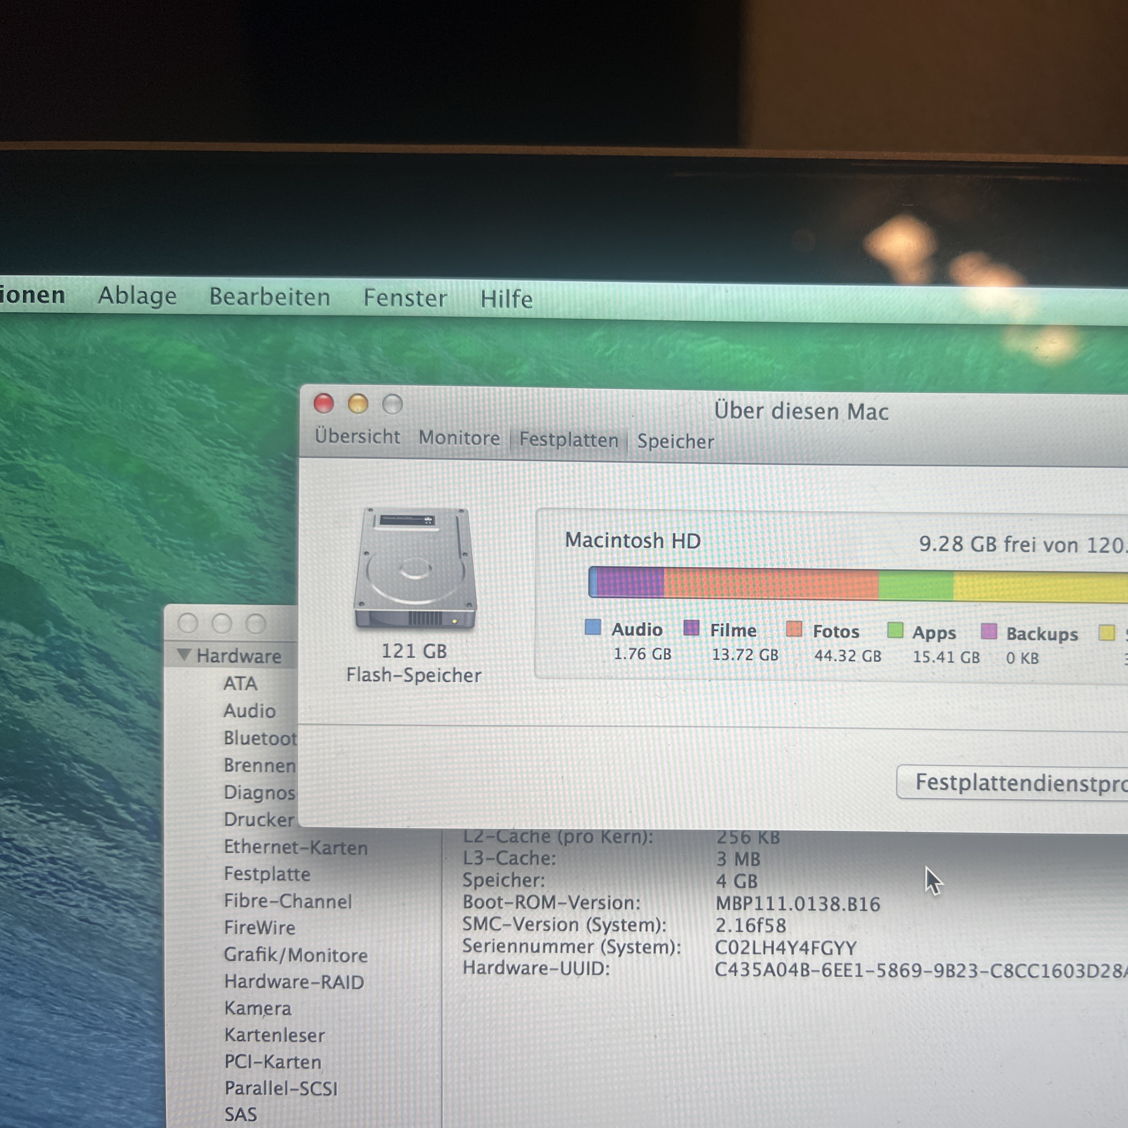The width and height of the screenshot is (1128, 1128).
Task: Select Kartenleser in the hardware list
Action: [274, 1034]
